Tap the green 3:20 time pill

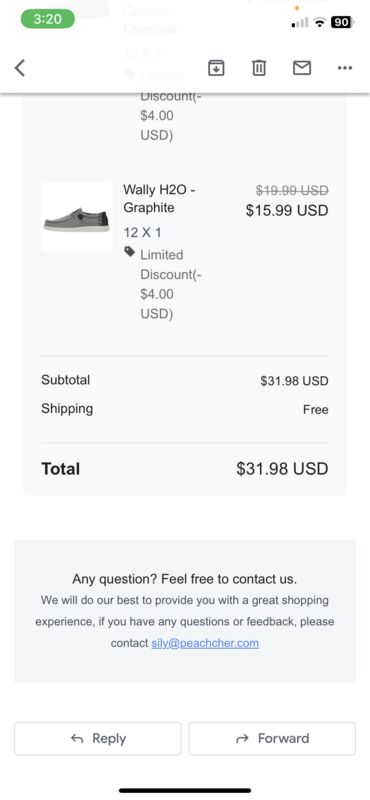tap(47, 19)
